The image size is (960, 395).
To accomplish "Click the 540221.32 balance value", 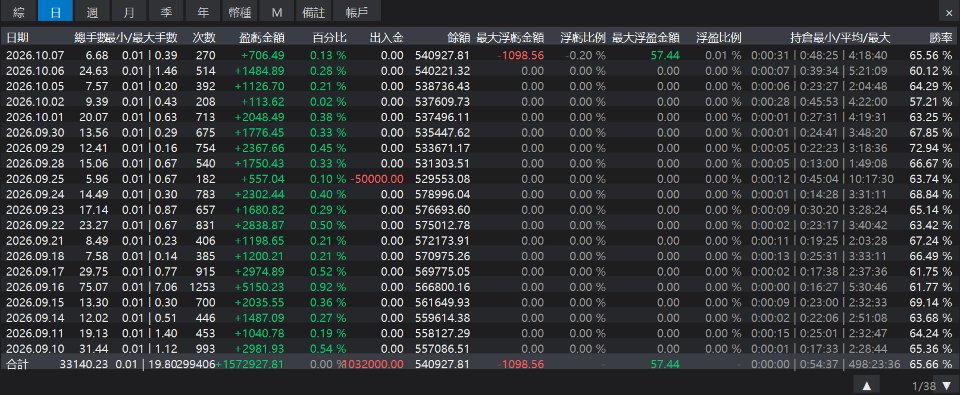I will click(443, 70).
